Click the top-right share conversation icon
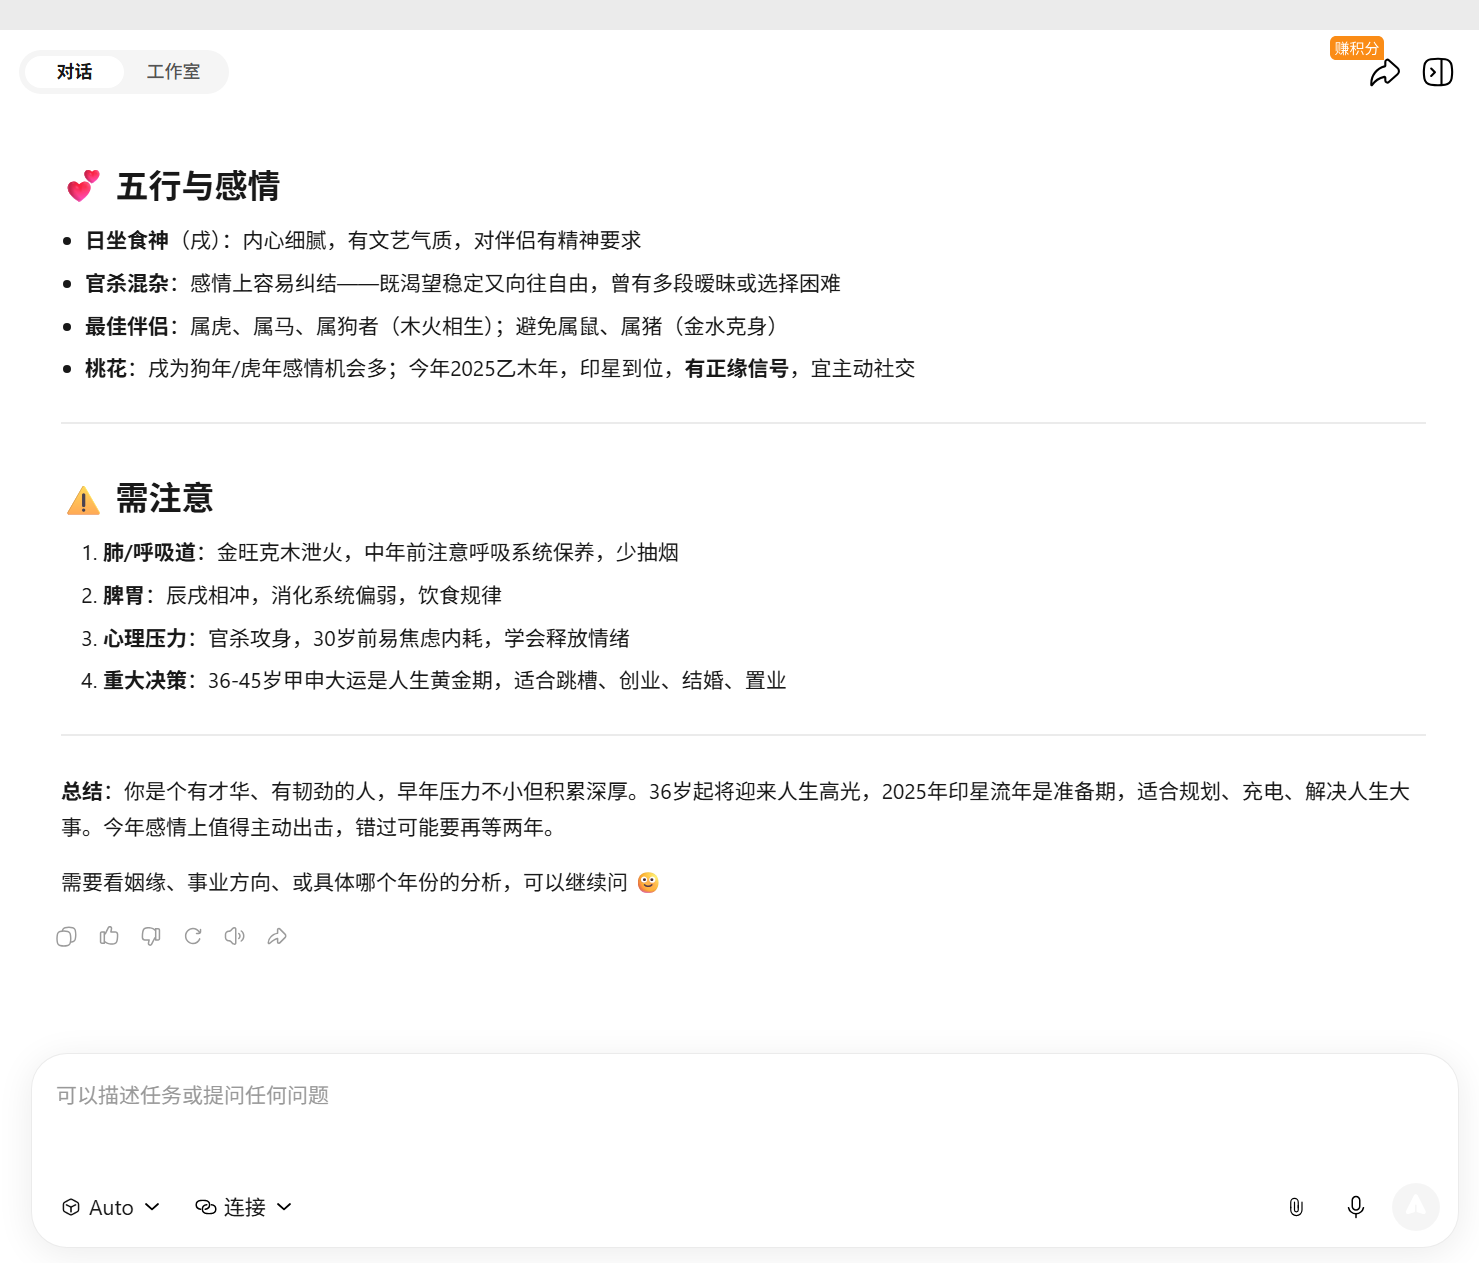The image size is (1479, 1263). point(1385,72)
